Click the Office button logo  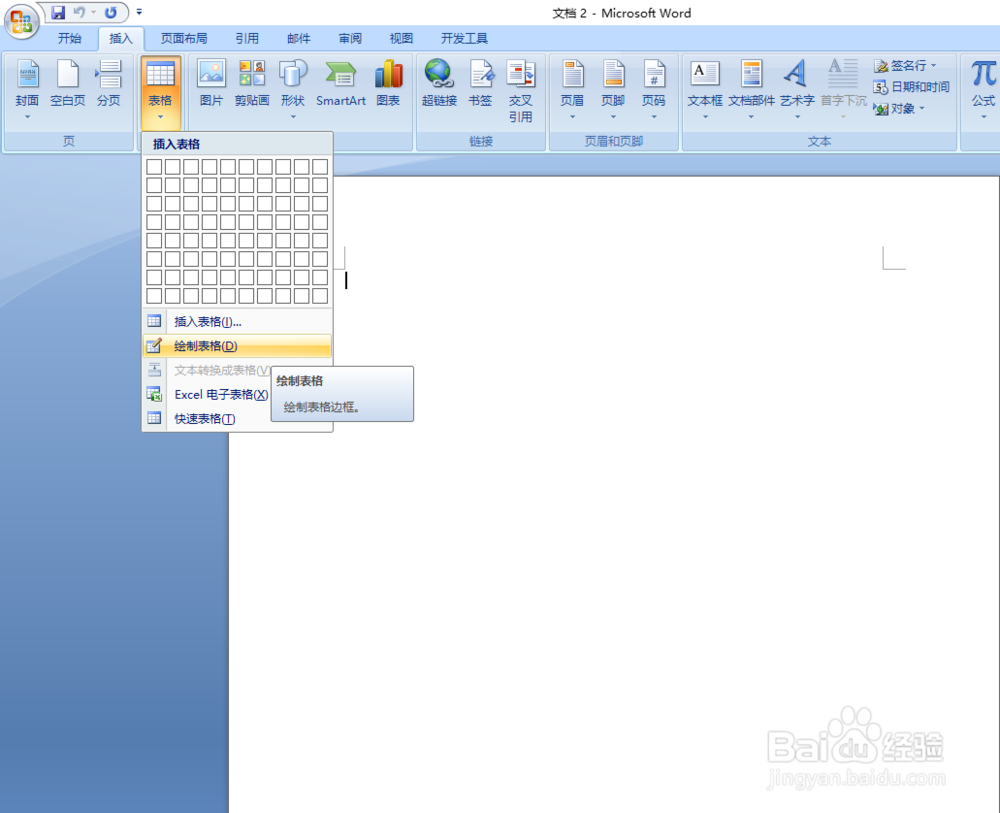pyautogui.click(x=21, y=21)
